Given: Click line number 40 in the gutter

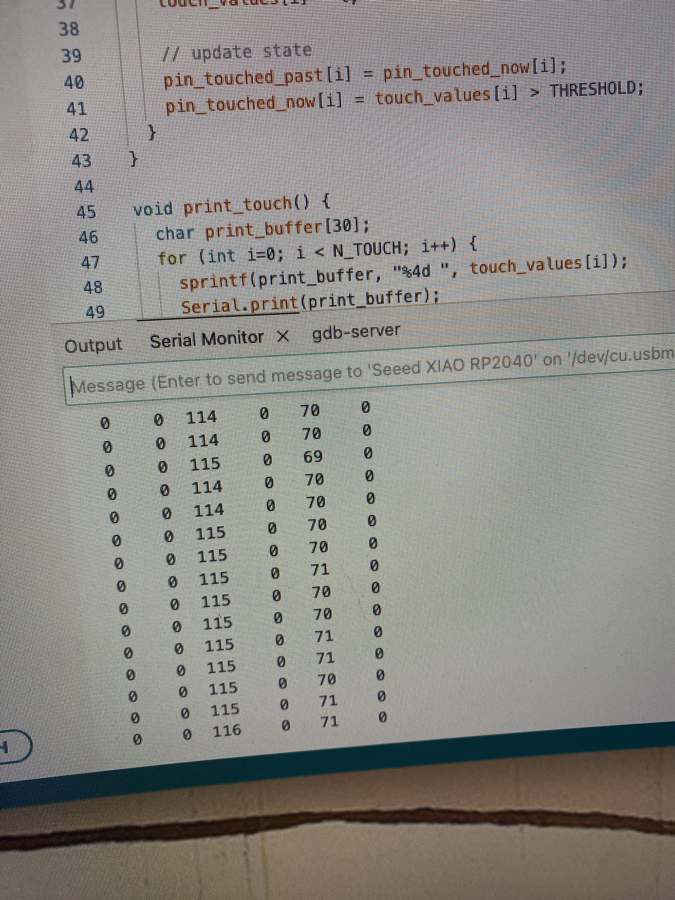Looking at the screenshot, I should coord(74,83).
